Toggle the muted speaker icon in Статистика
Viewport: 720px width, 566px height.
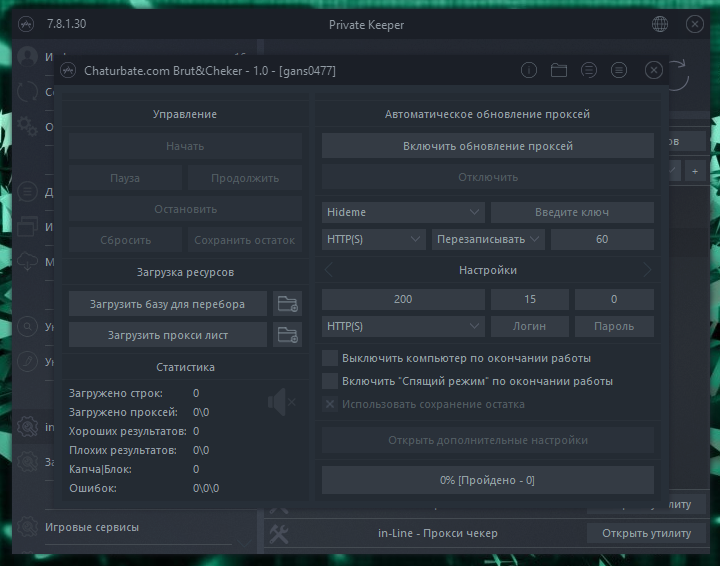tap(282, 403)
